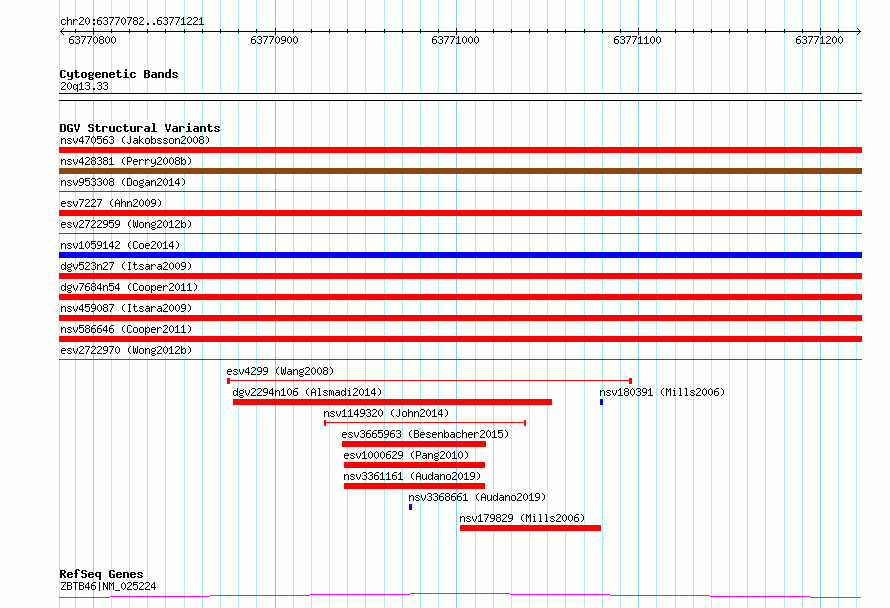Click ruler position 63770800
Image resolution: width=890 pixels, height=608 pixels.
click(92, 40)
